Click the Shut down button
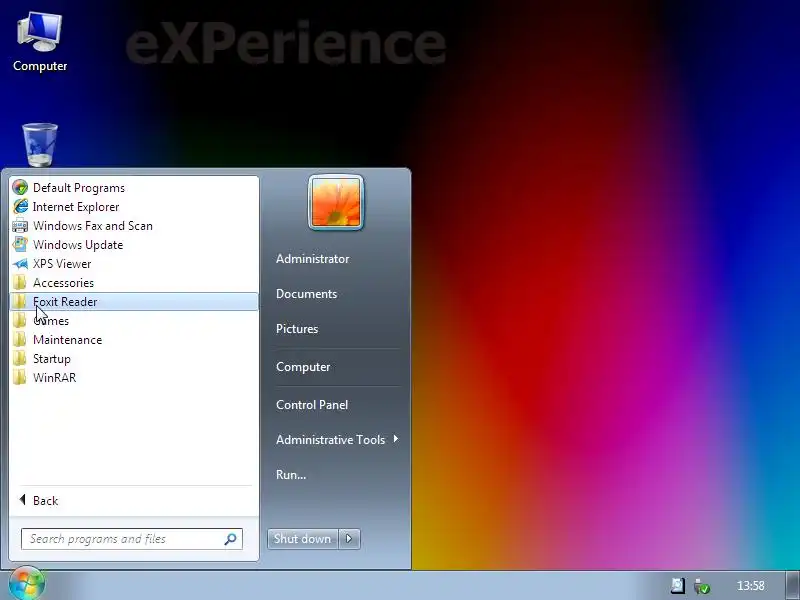 (303, 539)
